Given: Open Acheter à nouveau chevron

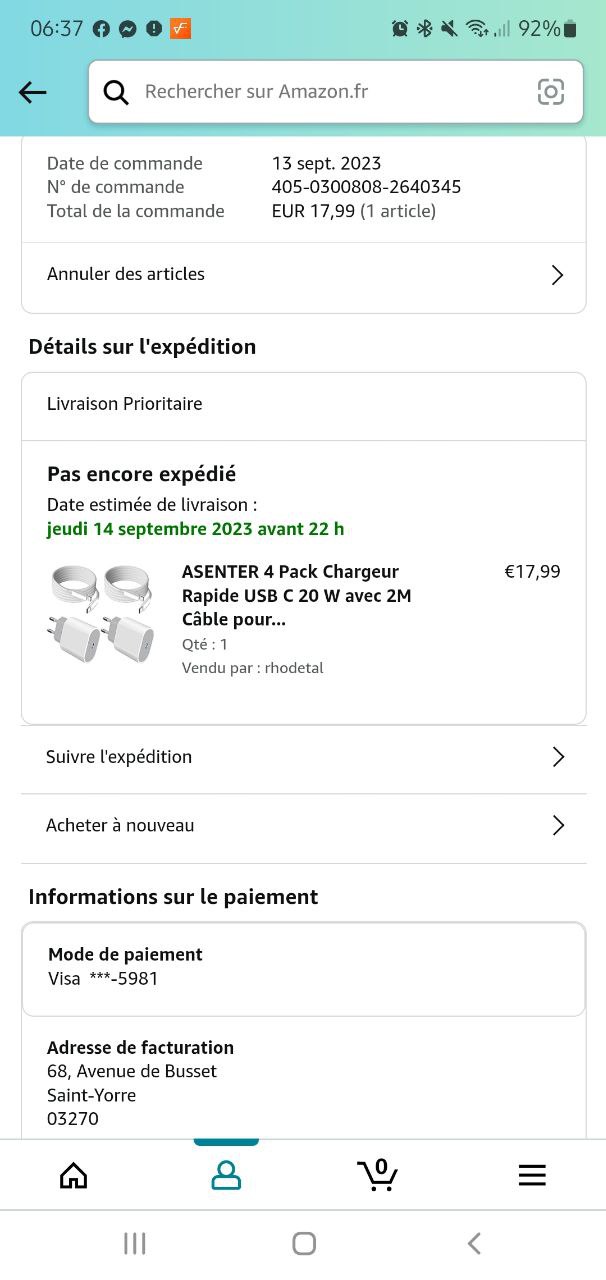Looking at the screenshot, I should coord(558,826).
